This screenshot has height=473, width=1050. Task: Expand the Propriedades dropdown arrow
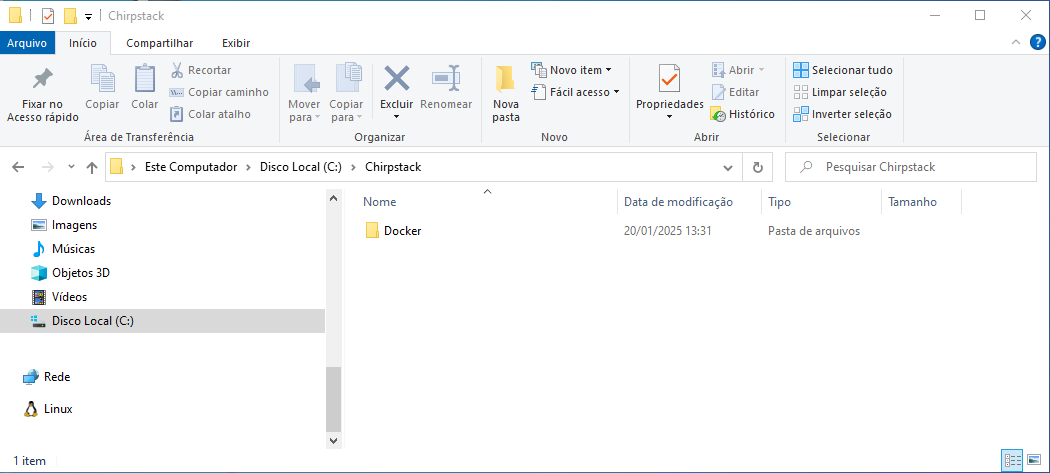coord(670,117)
